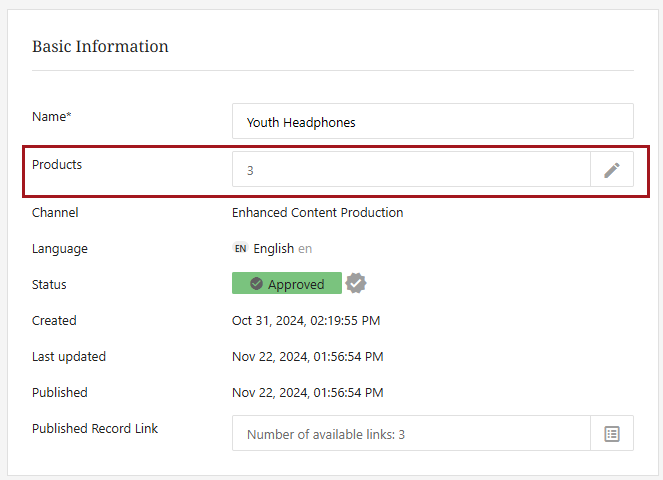Click the Products field showing 3
The height and width of the screenshot is (480, 663).
click(411, 170)
